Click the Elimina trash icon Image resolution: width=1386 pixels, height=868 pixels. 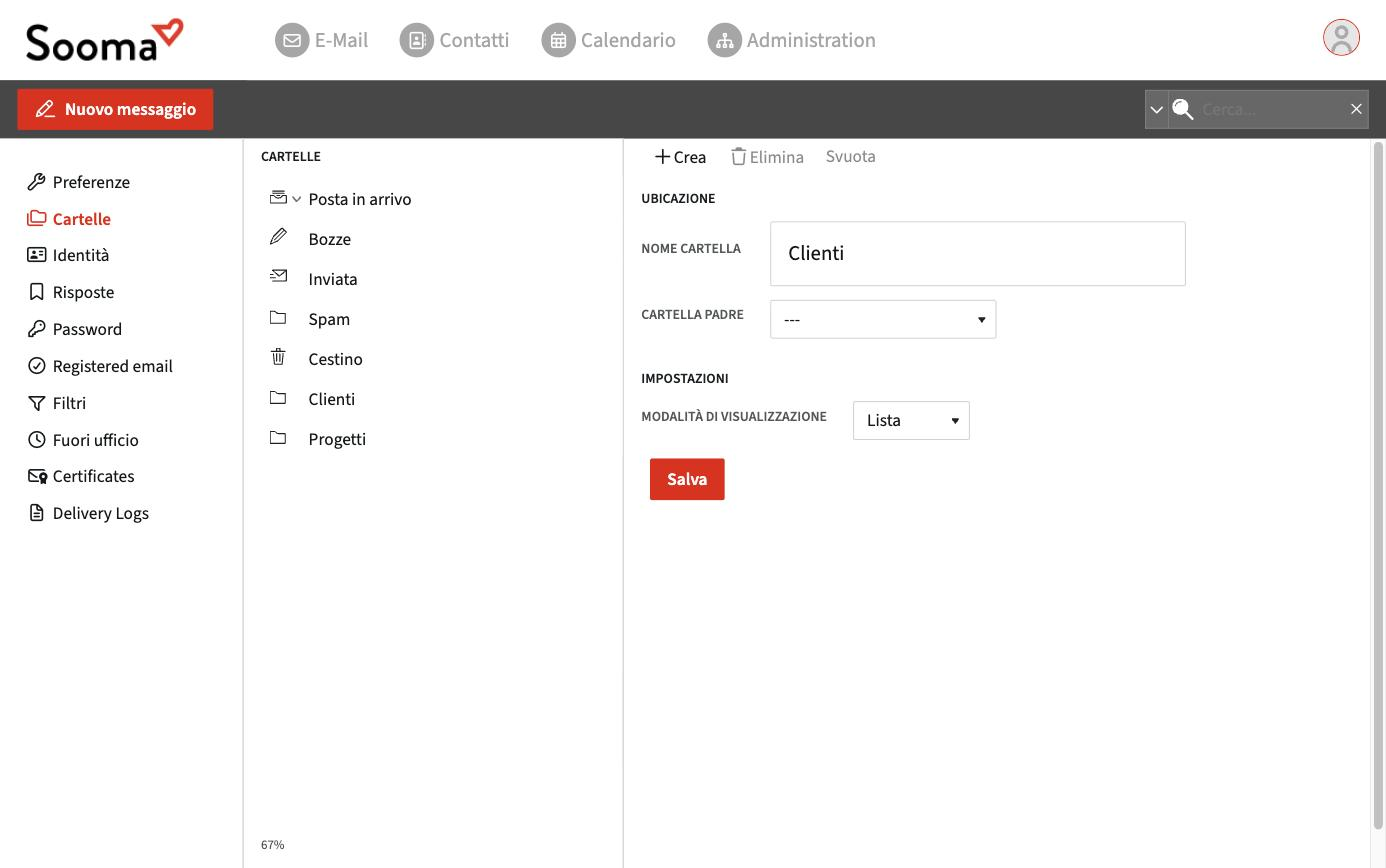(739, 156)
